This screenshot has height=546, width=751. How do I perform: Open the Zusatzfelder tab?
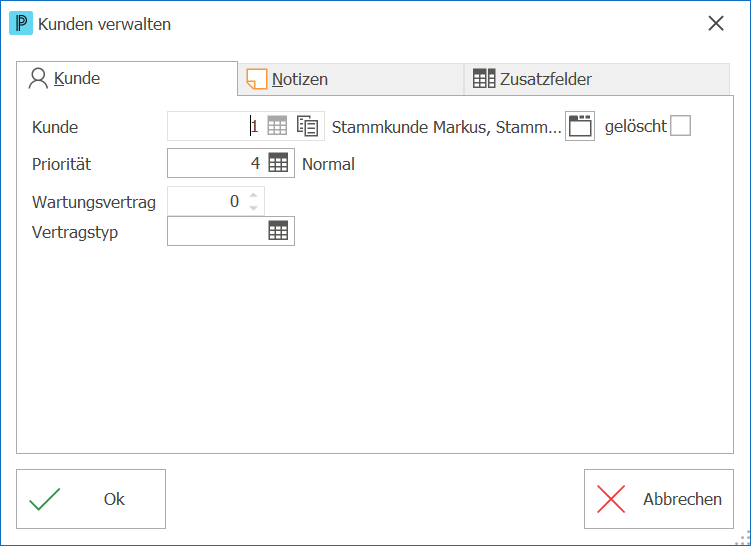tap(597, 79)
